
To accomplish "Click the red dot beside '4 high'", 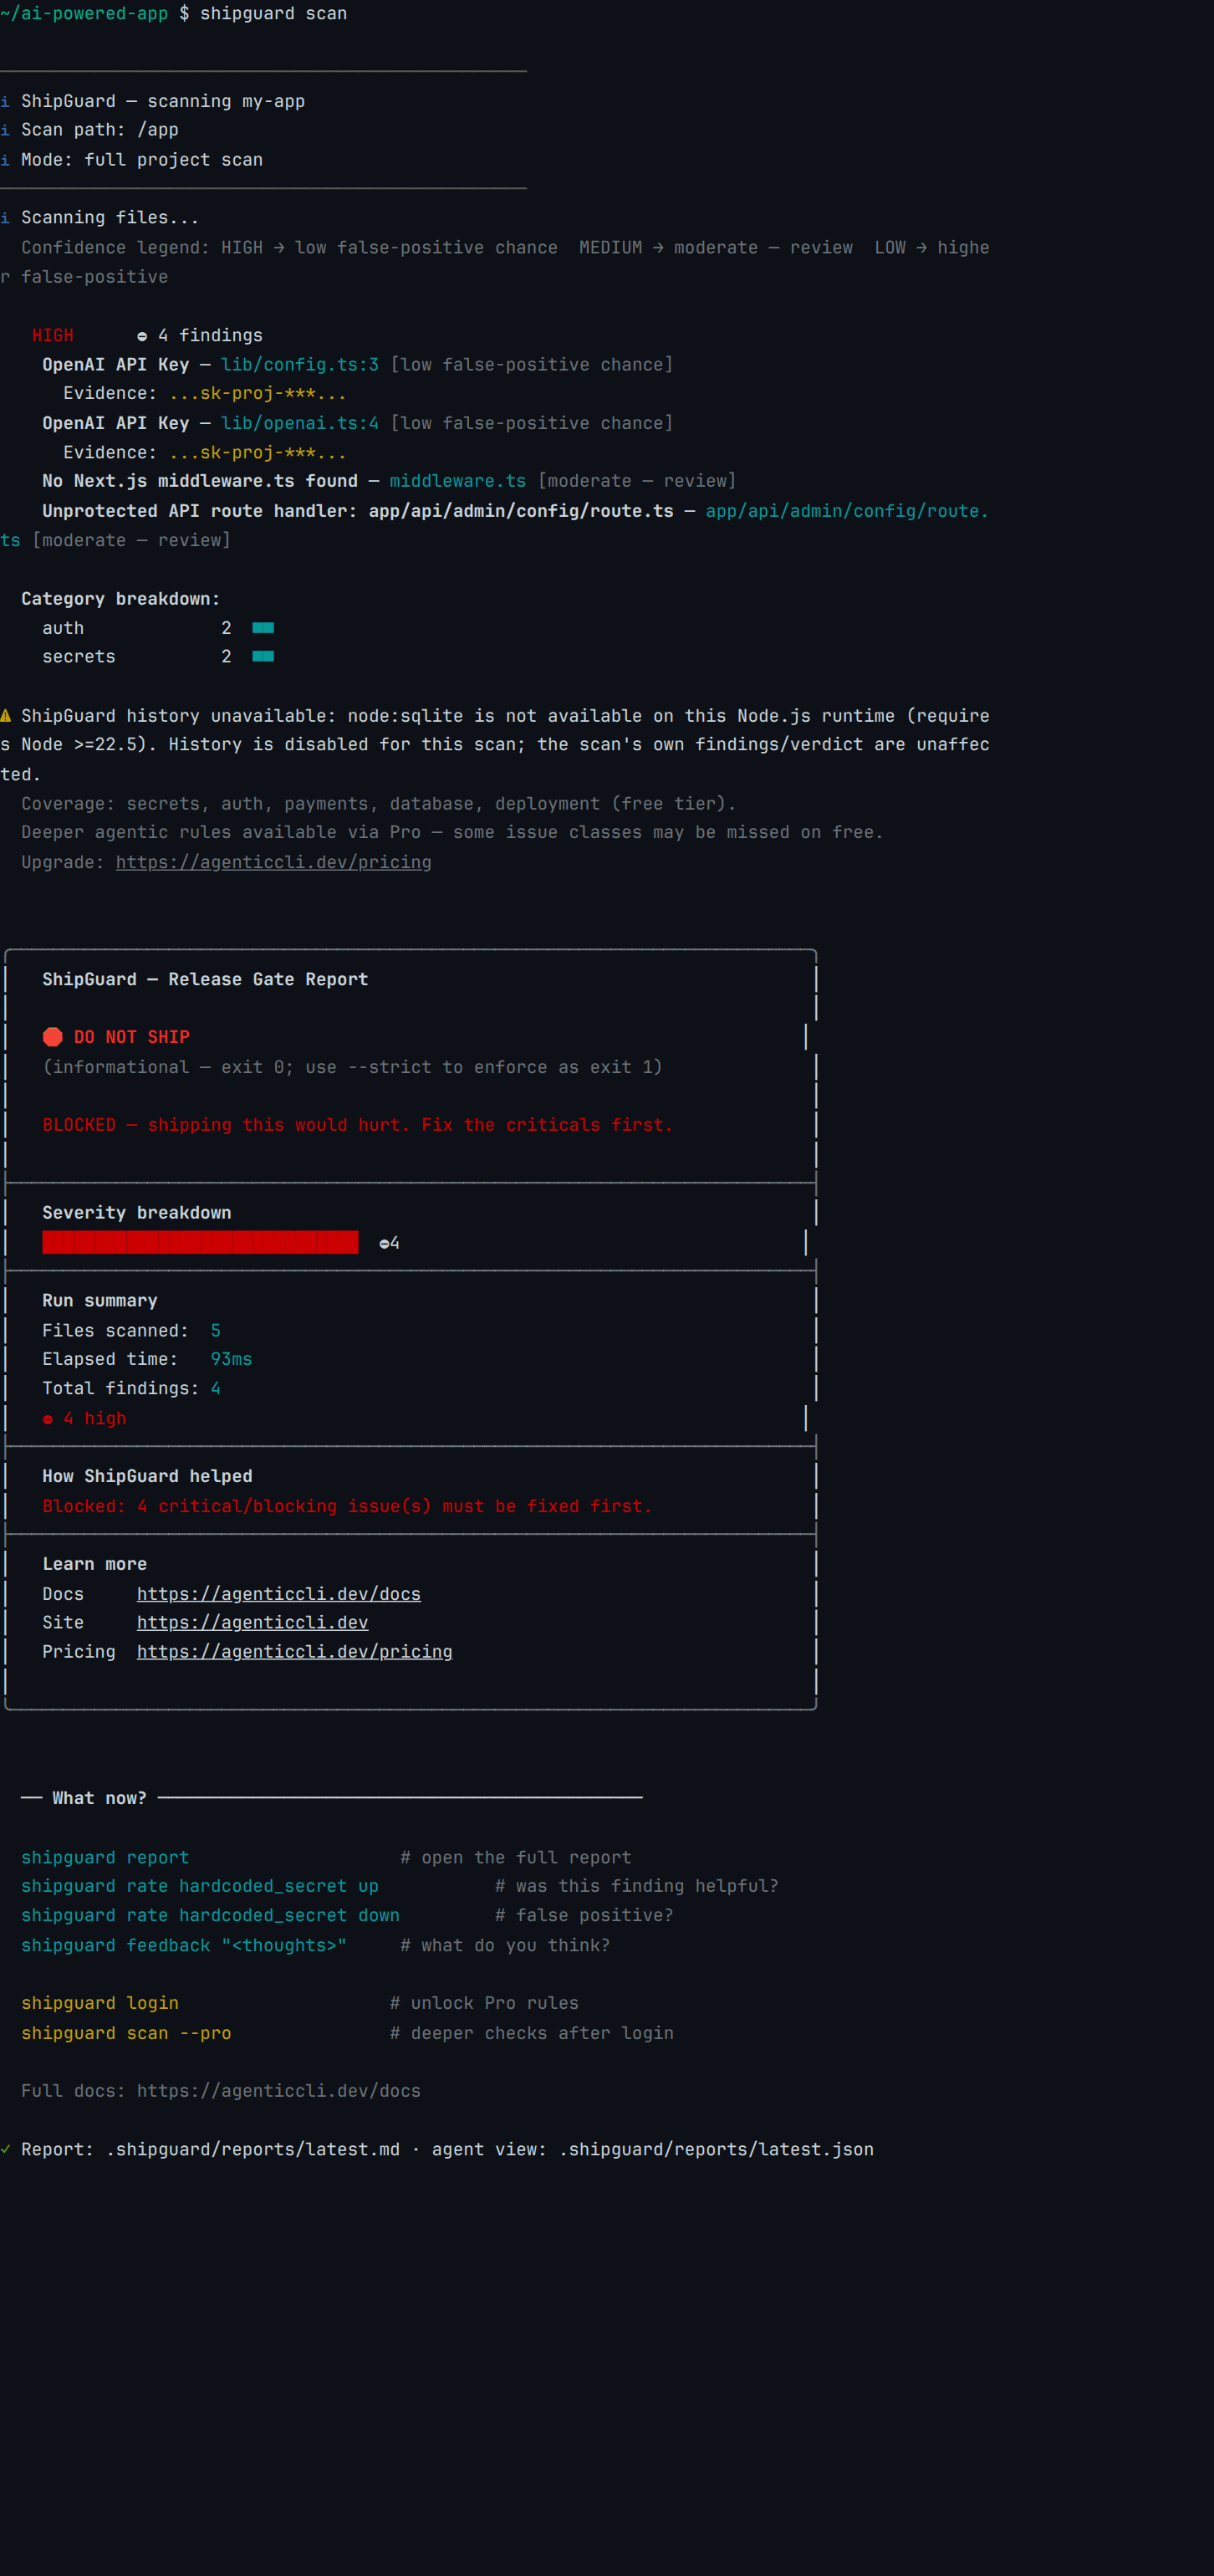I will coord(48,1419).
